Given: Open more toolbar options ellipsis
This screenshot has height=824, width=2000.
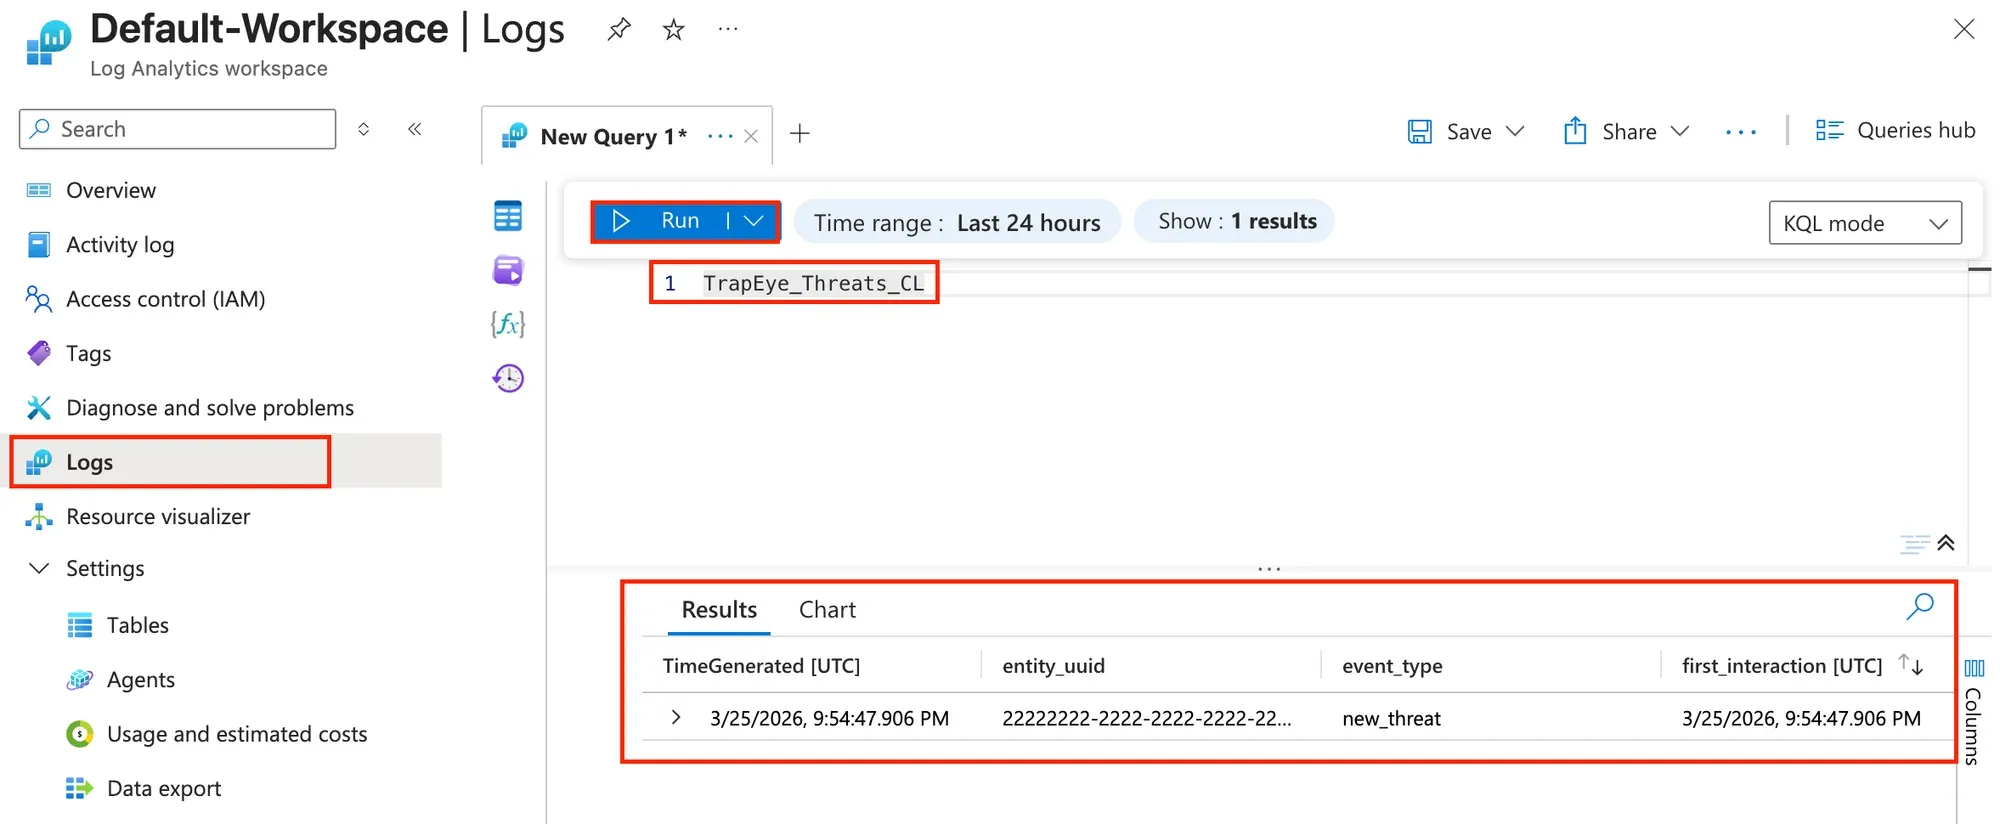Looking at the screenshot, I should click(x=1741, y=132).
